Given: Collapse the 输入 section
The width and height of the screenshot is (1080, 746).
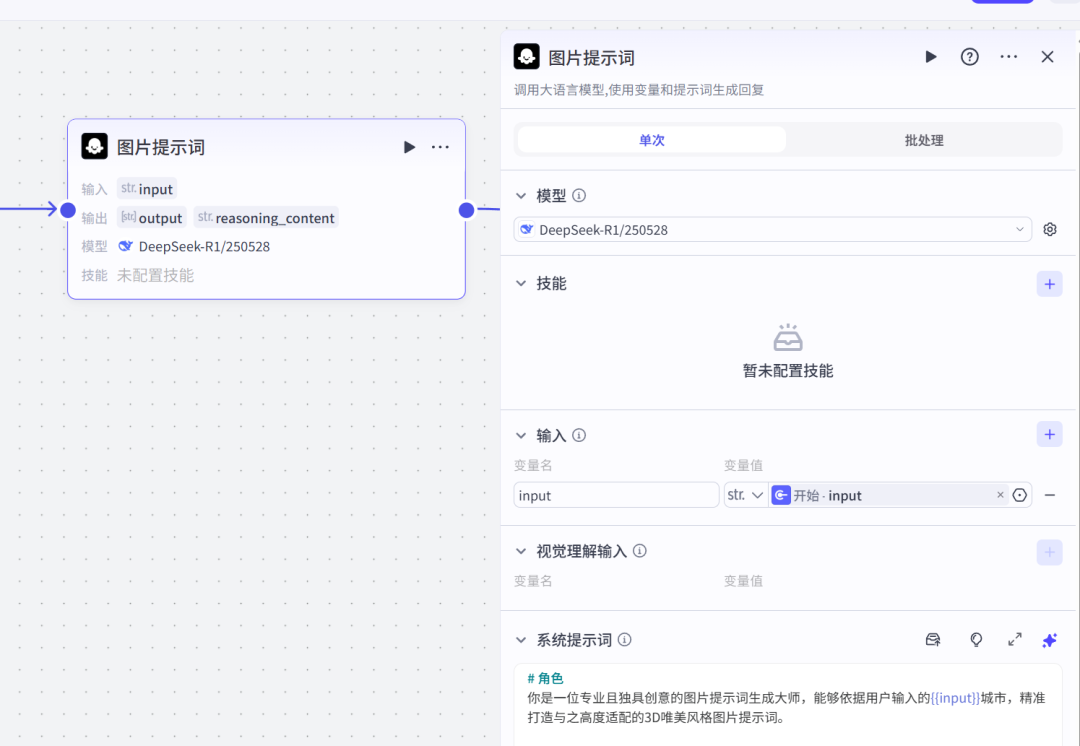Looking at the screenshot, I should point(521,435).
